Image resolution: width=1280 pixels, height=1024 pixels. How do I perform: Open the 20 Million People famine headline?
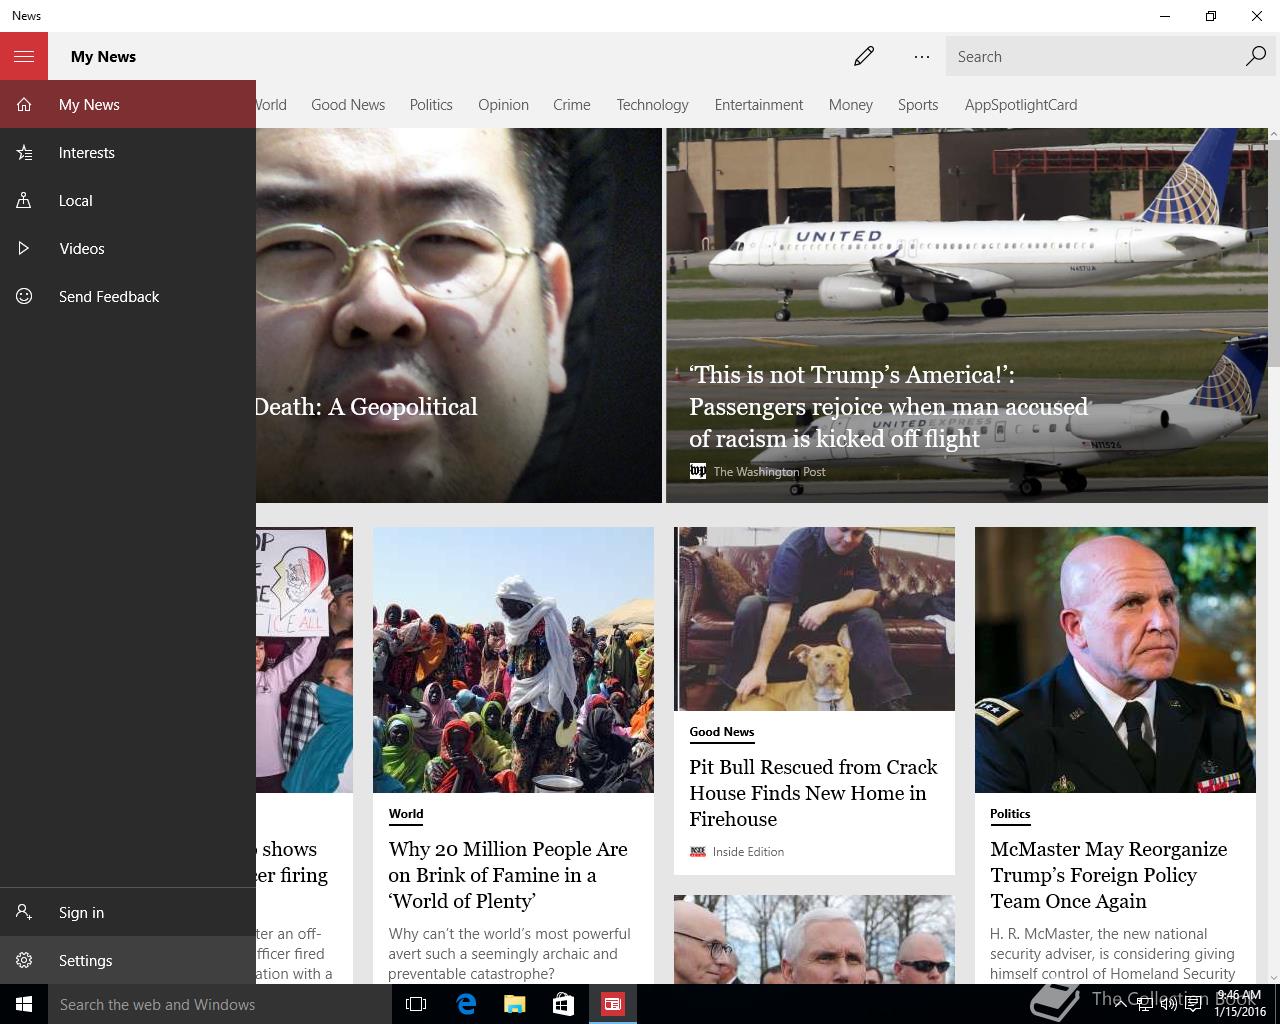pos(508,874)
